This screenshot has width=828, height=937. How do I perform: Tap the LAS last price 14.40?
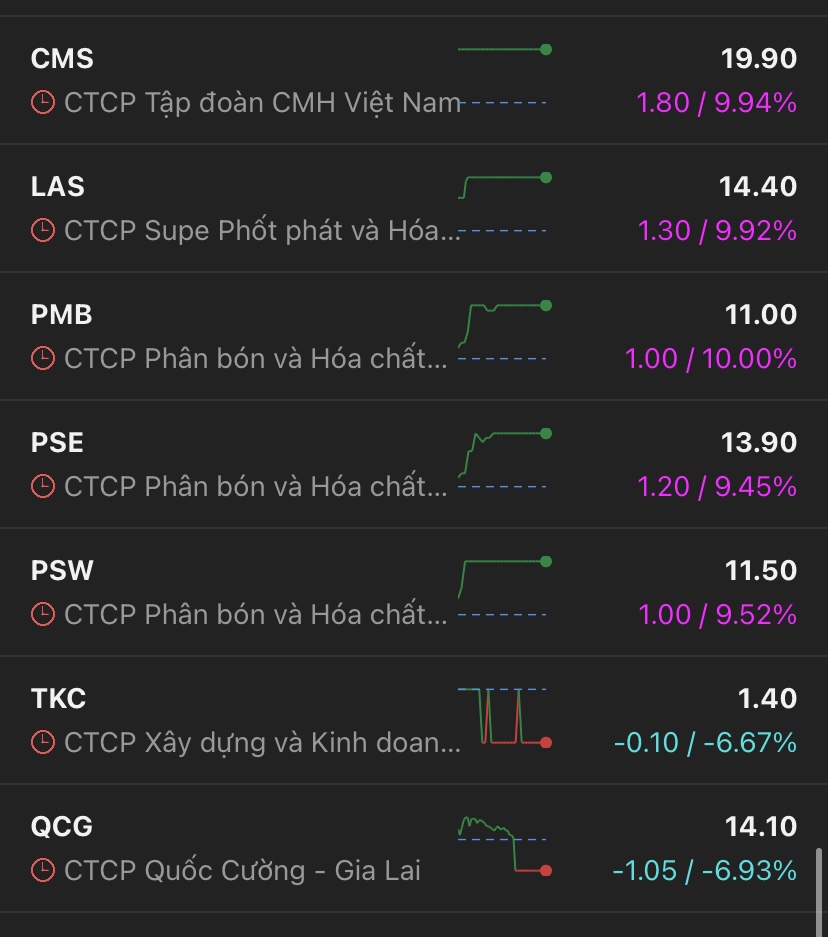pyautogui.click(x=758, y=187)
